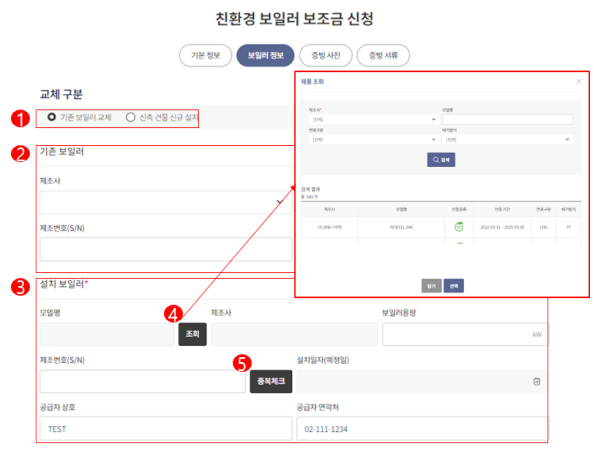The width and height of the screenshot is (594, 455).
Task: Expand the 연료구분 dropdown in the popup
Action: tap(373, 139)
